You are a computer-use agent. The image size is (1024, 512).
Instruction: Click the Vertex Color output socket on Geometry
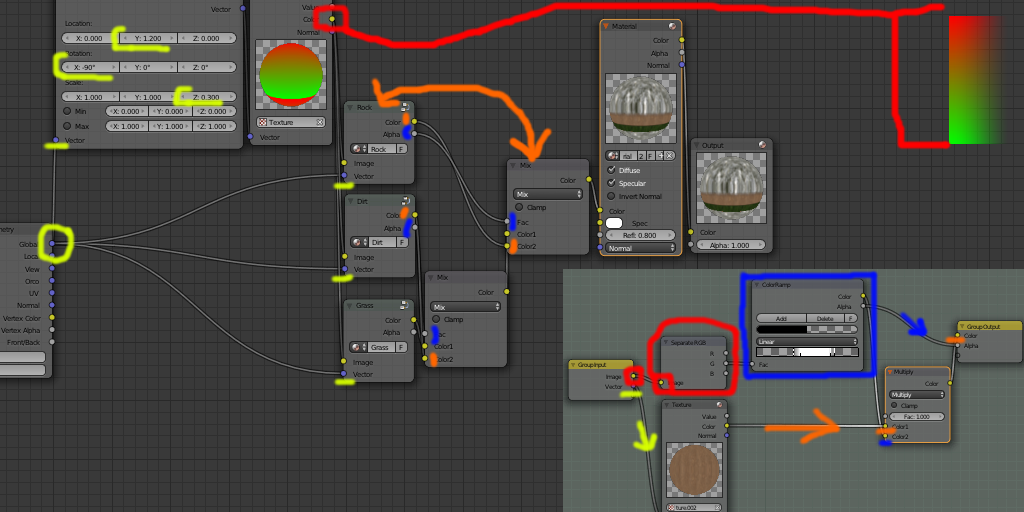[52, 317]
